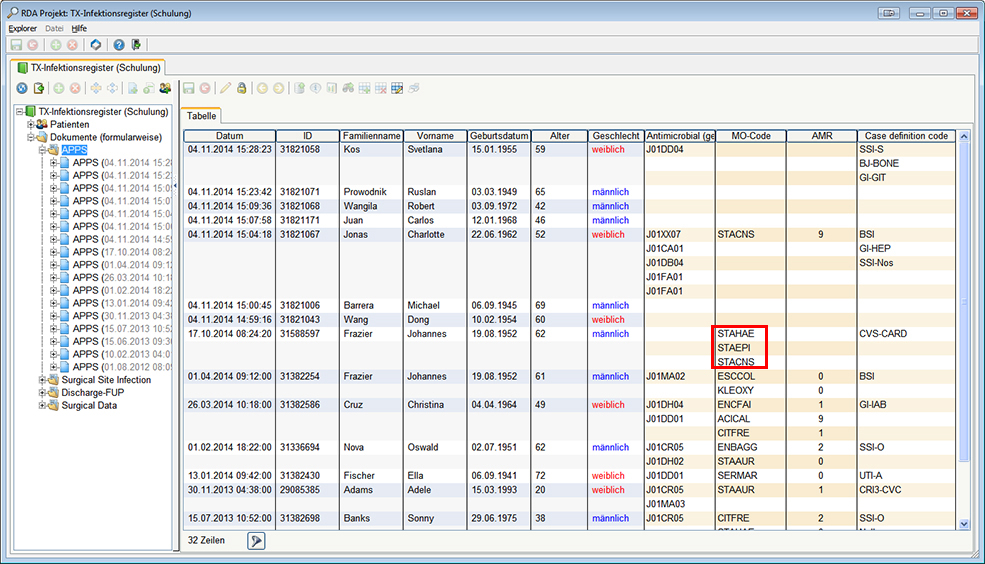Screen dimensions: 985x564
Task: Click the exit door icon in top toolbar
Action: pyautogui.click(x=135, y=45)
